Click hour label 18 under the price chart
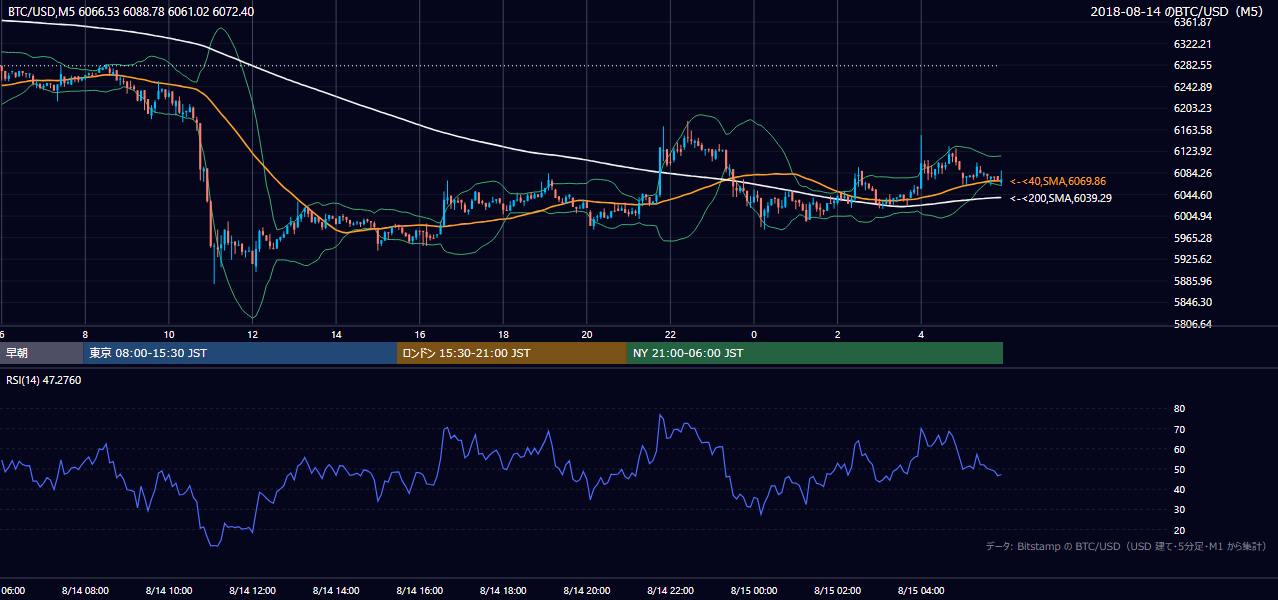 504,334
